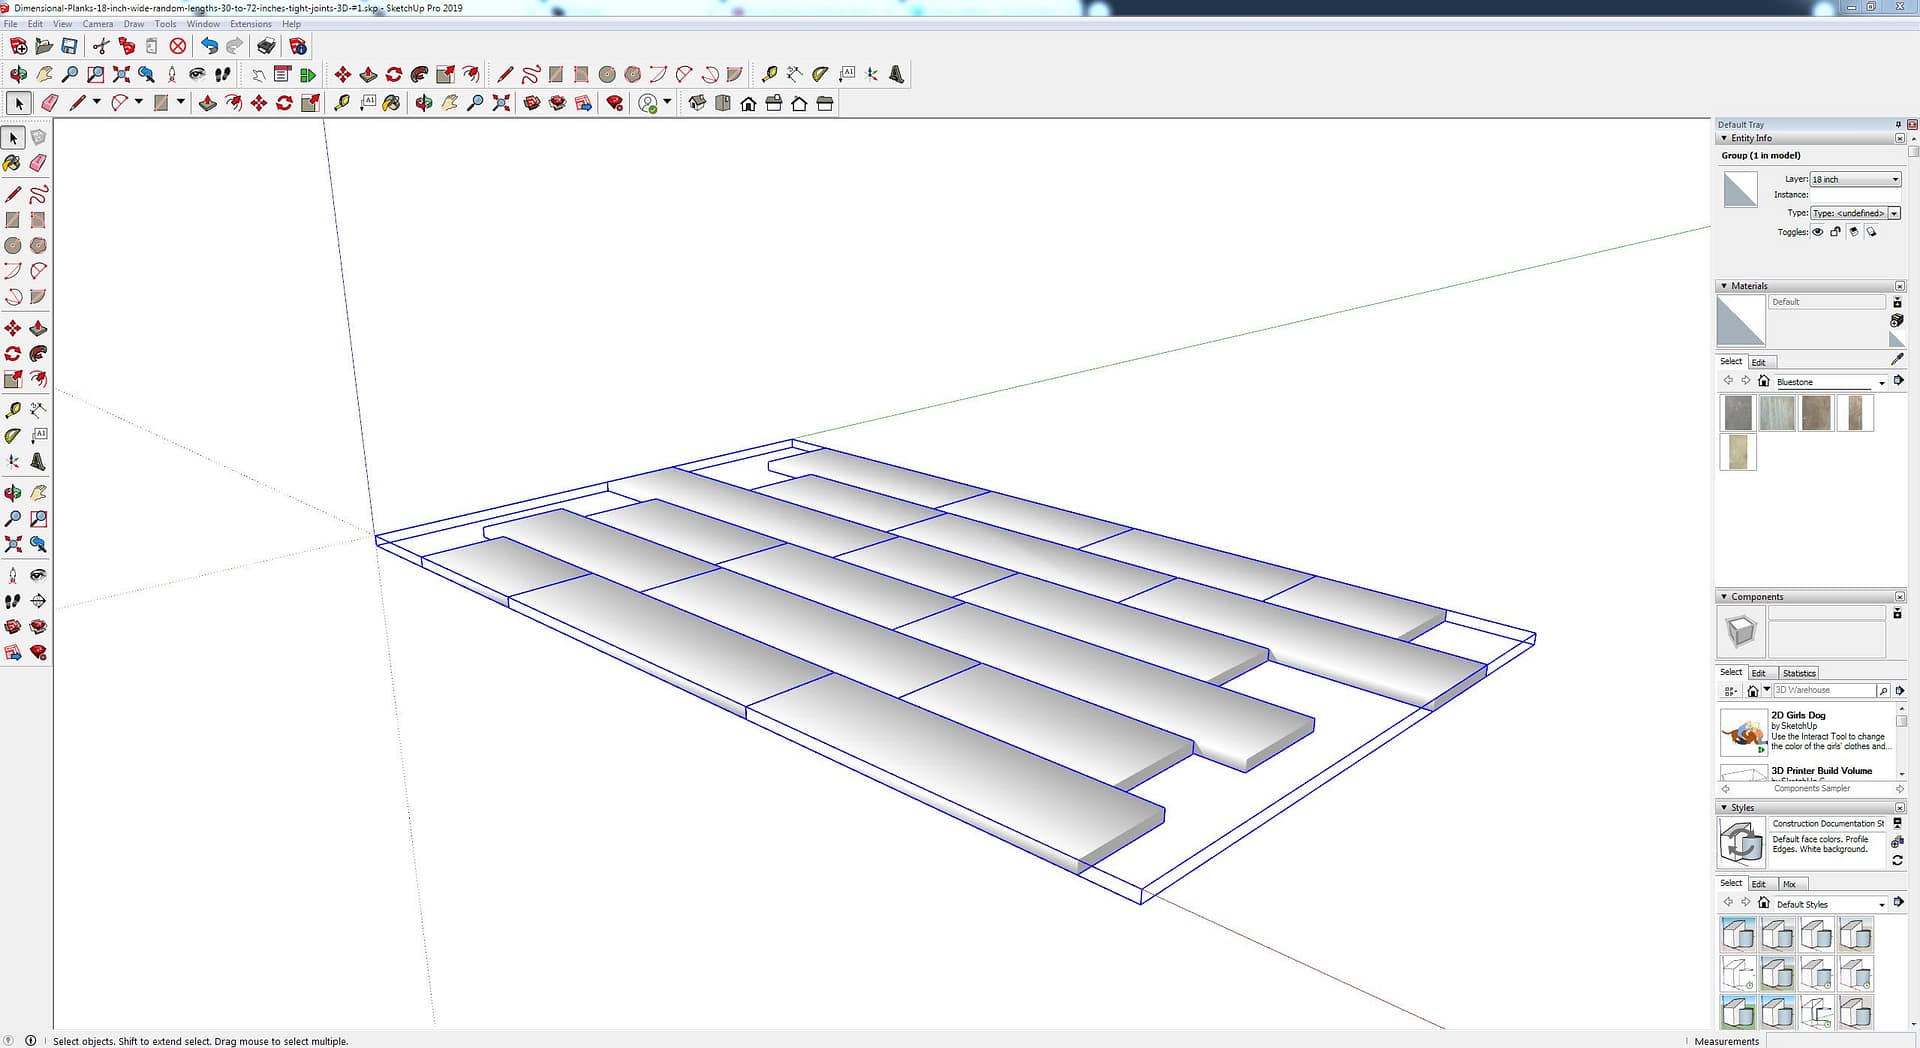Open the Extensions menu
This screenshot has height=1048, width=1920.
pyautogui.click(x=250, y=24)
